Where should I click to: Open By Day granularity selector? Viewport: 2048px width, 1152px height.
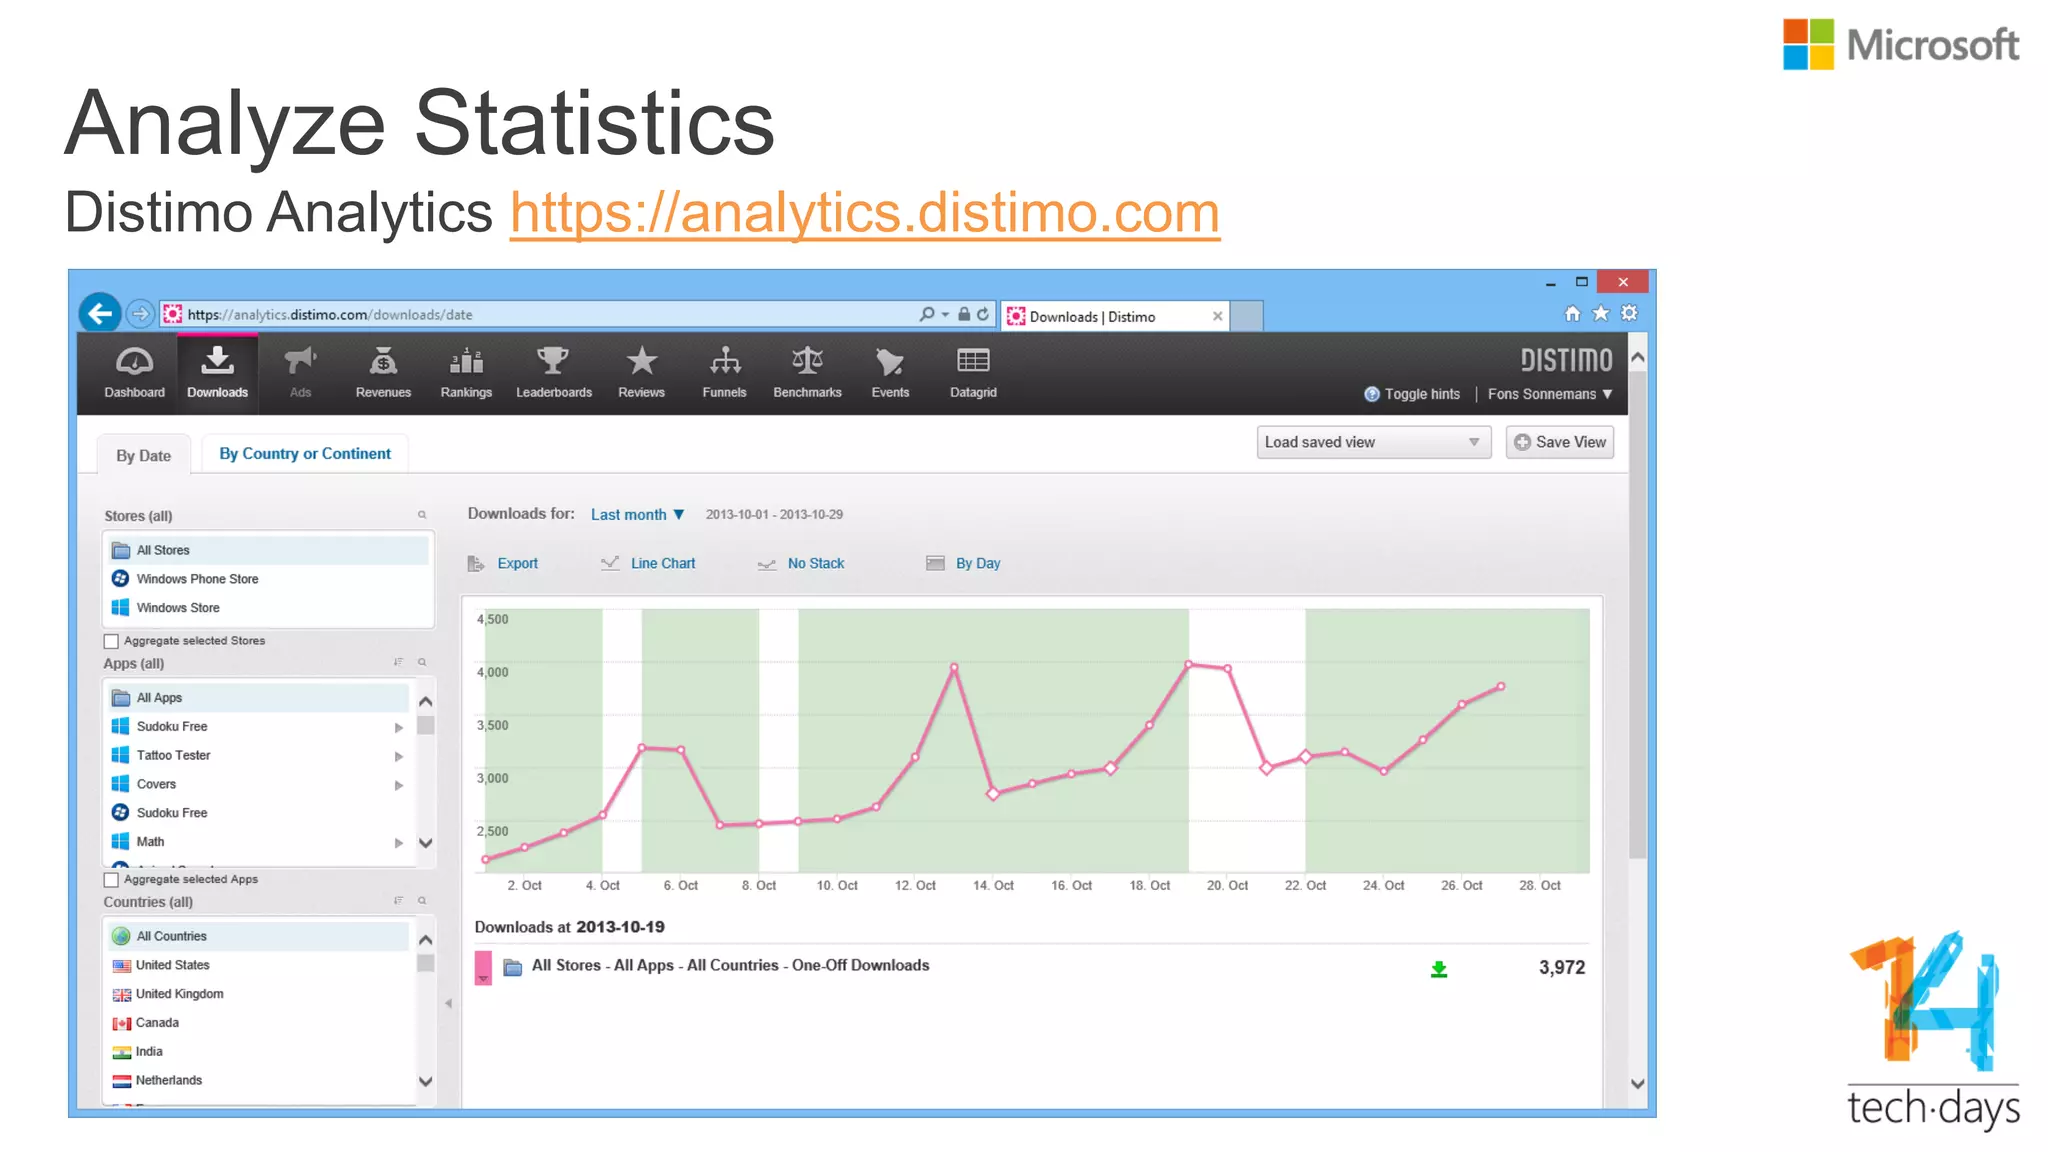963,563
